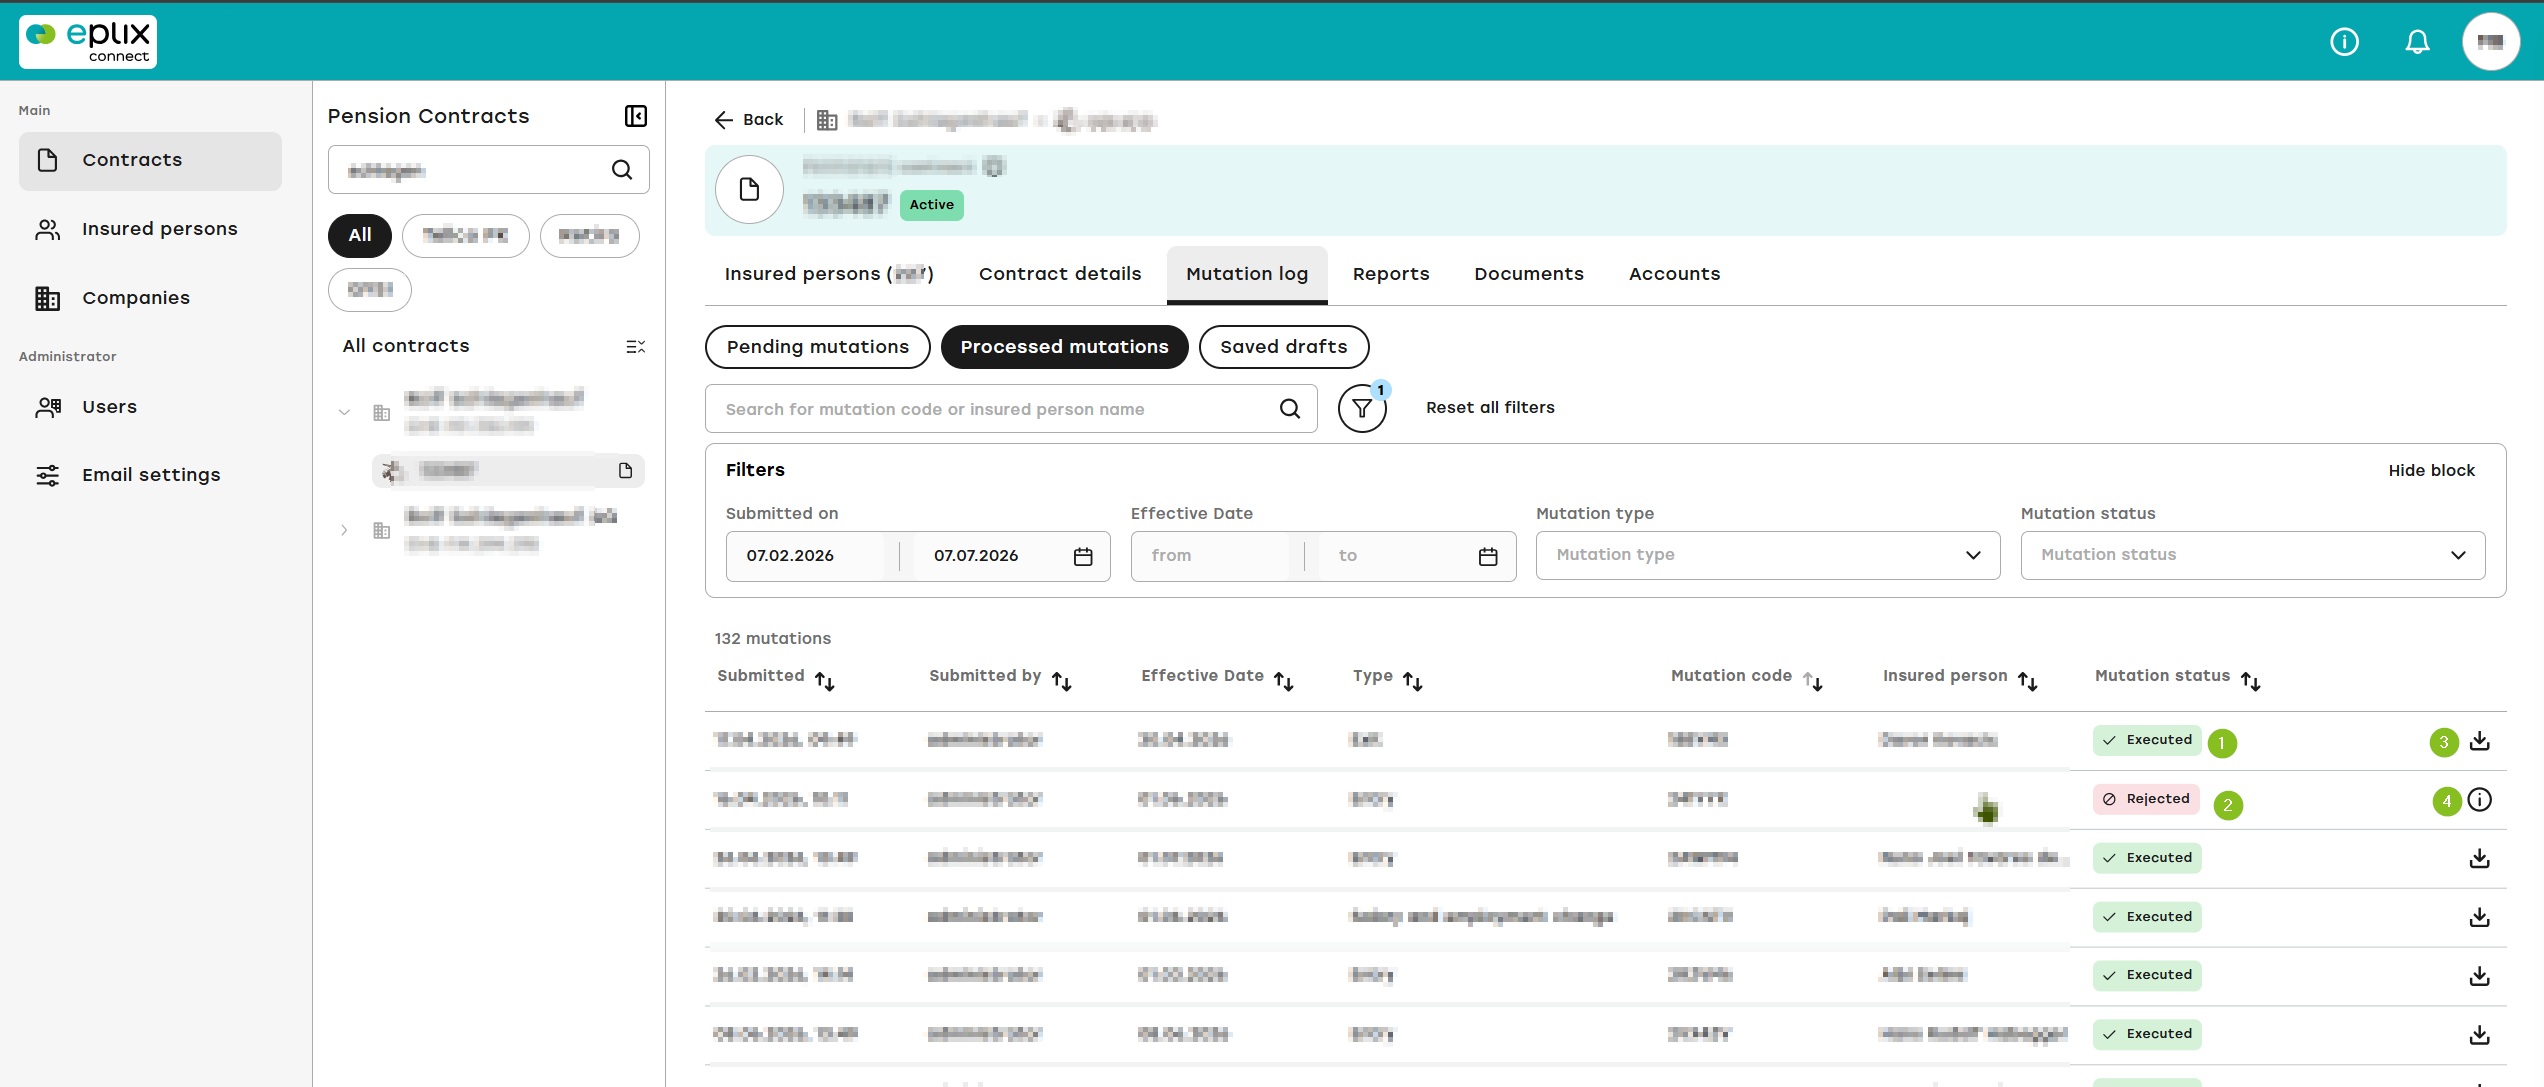This screenshot has height=1087, width=2544.
Task: Download the third row Executed mutation
Action: pos(2479,858)
